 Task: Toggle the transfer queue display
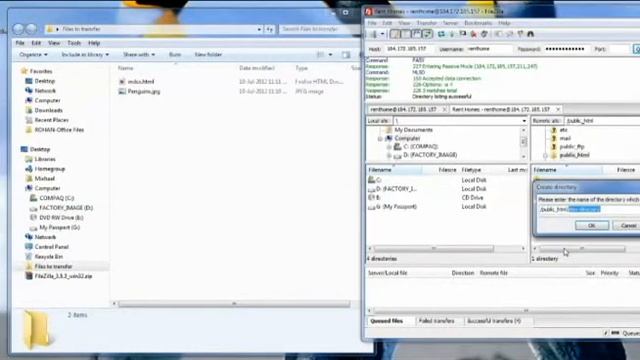pos(427,34)
